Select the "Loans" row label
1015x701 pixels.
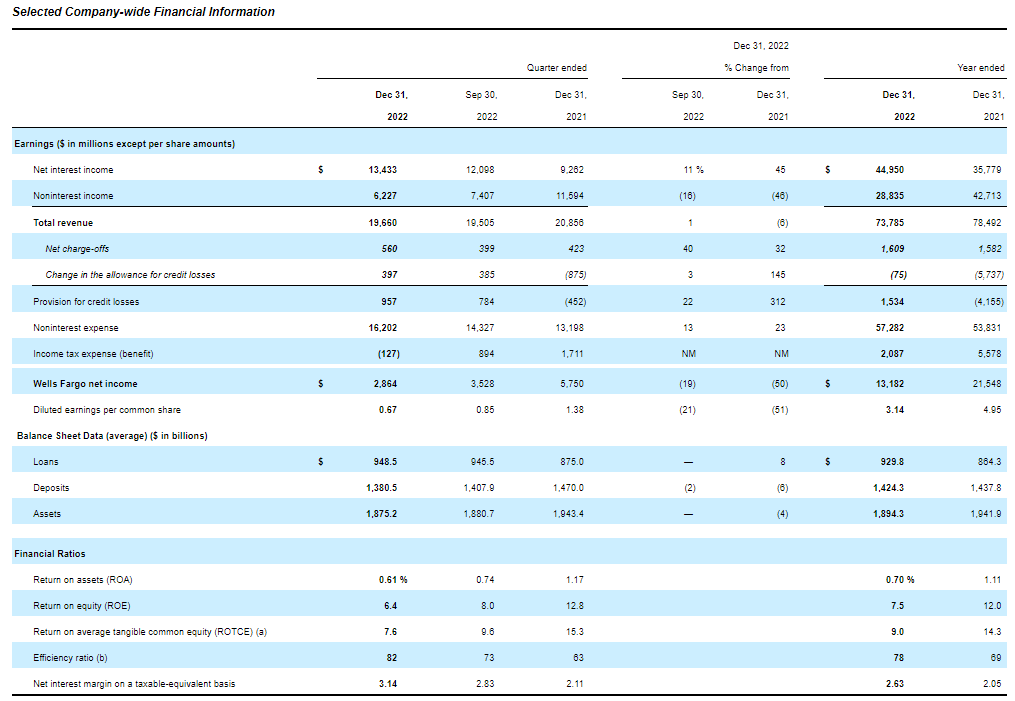click(46, 462)
